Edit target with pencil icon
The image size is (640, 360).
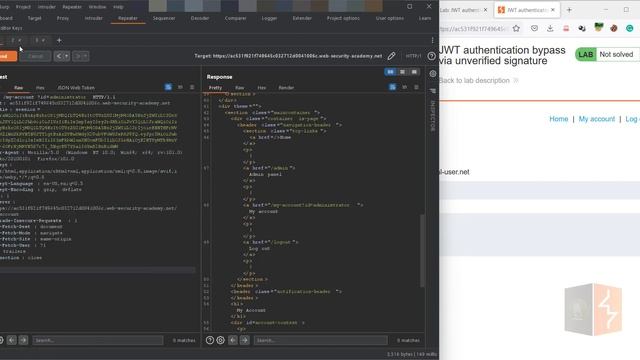(391, 56)
